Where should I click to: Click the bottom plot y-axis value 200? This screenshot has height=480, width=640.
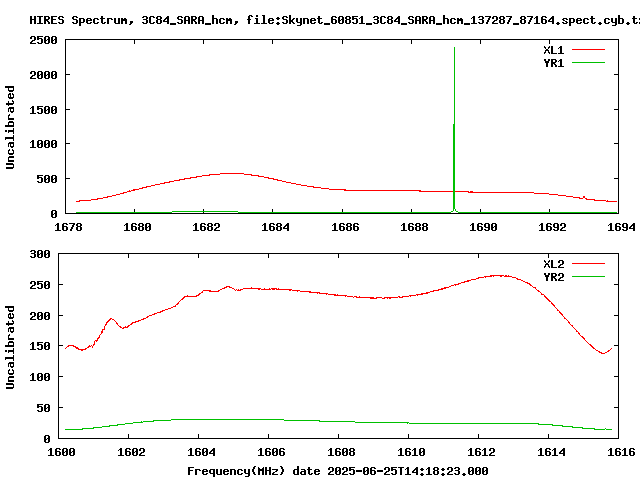coord(40,316)
